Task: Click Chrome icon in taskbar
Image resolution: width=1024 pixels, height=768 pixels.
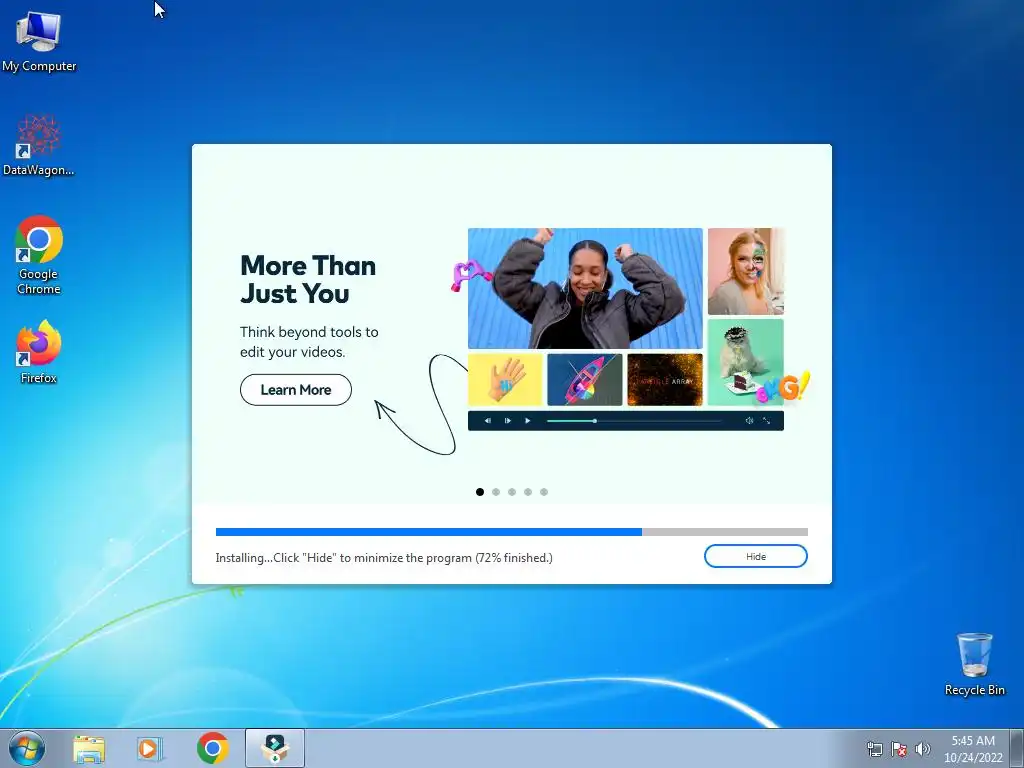Action: point(213,748)
